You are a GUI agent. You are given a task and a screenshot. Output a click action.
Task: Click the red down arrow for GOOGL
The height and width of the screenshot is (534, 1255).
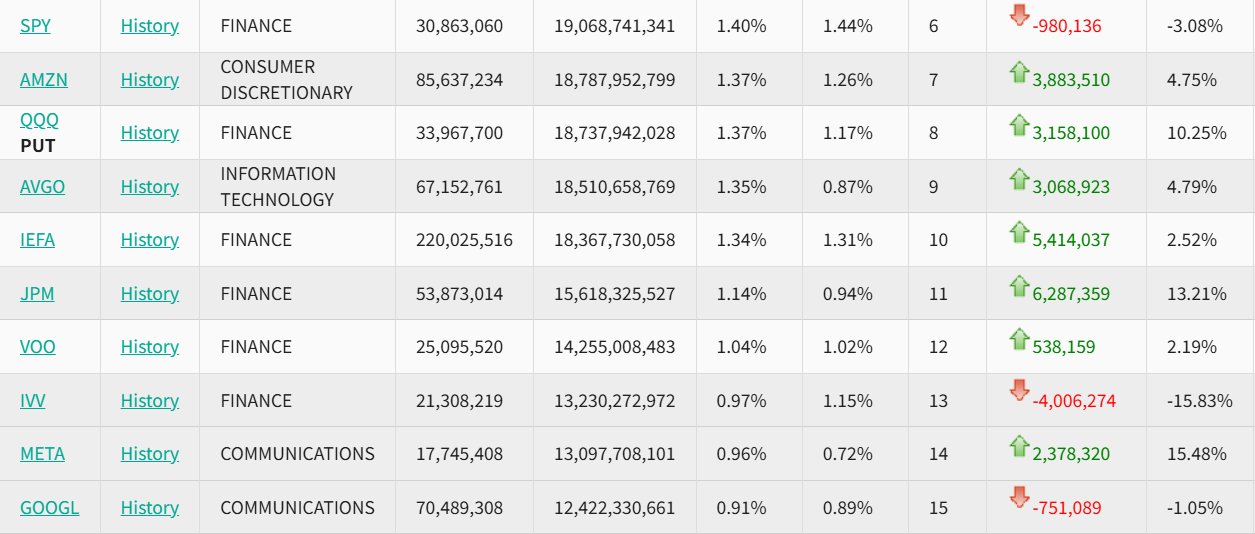click(x=1019, y=497)
